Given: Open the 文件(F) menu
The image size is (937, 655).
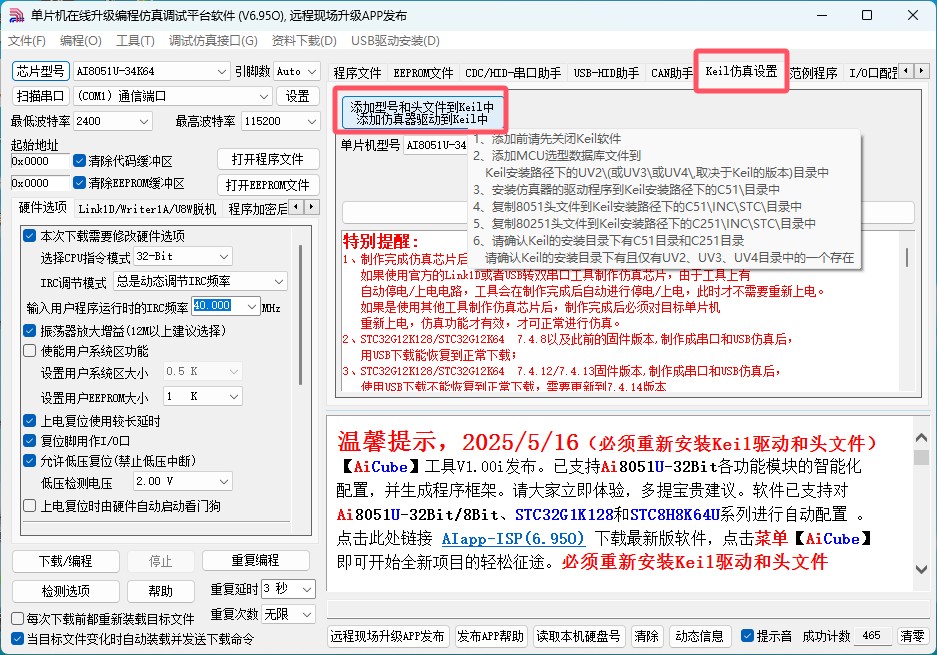Looking at the screenshot, I should click(27, 41).
